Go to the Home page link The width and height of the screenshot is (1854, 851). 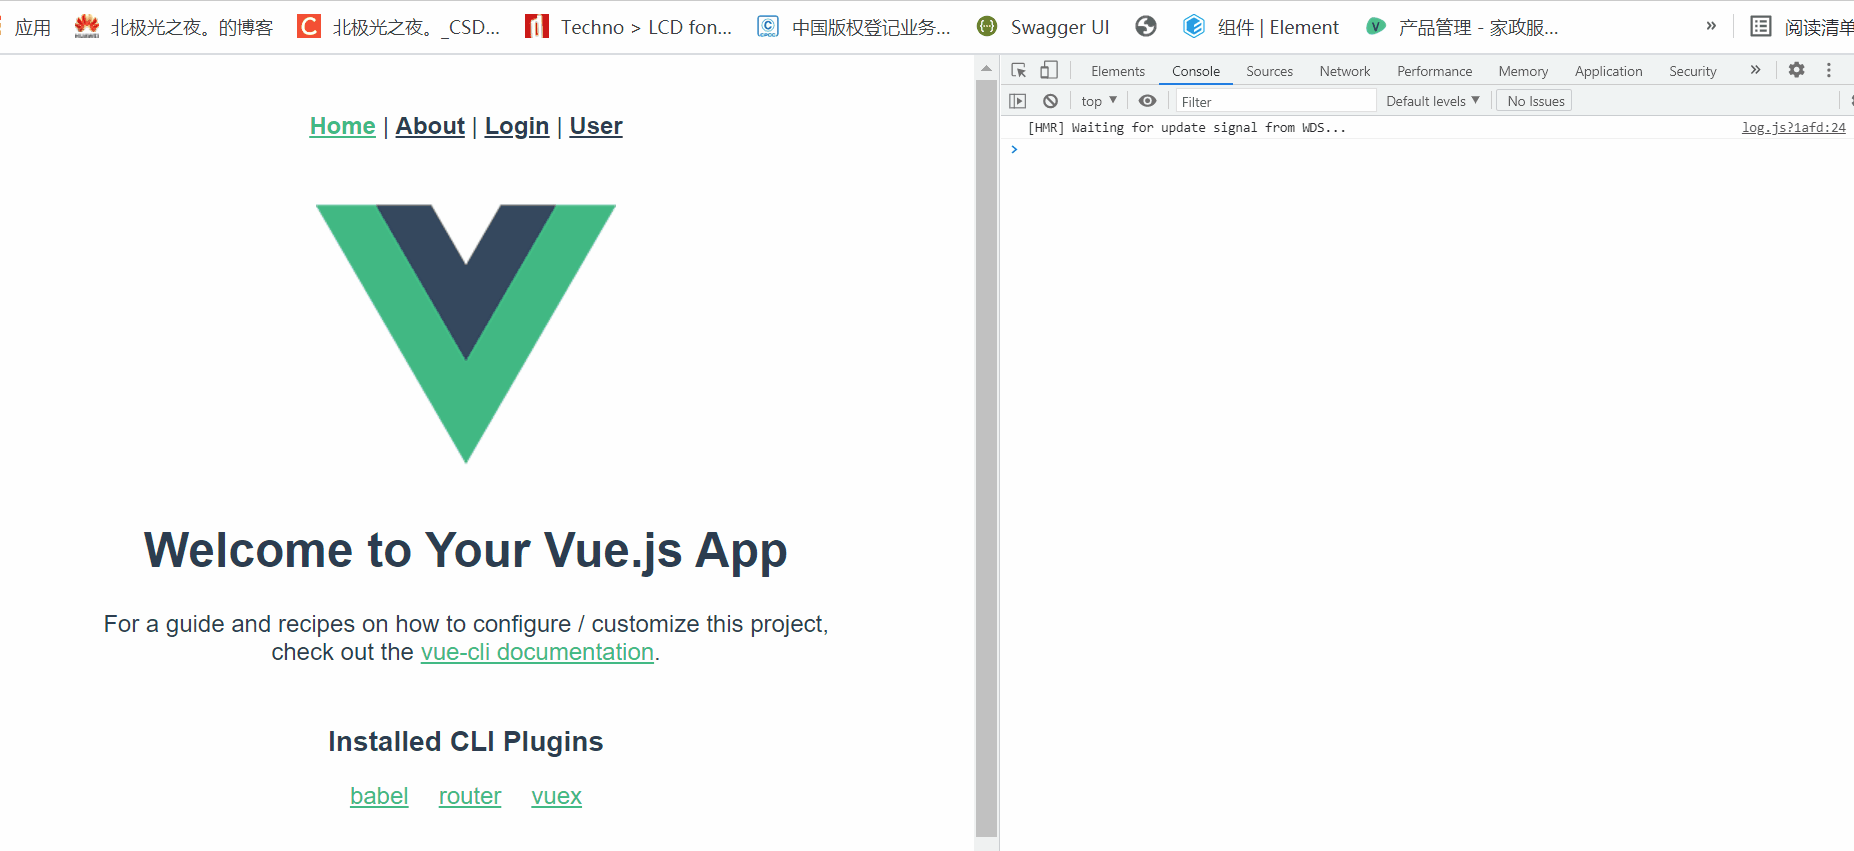[x=343, y=126]
